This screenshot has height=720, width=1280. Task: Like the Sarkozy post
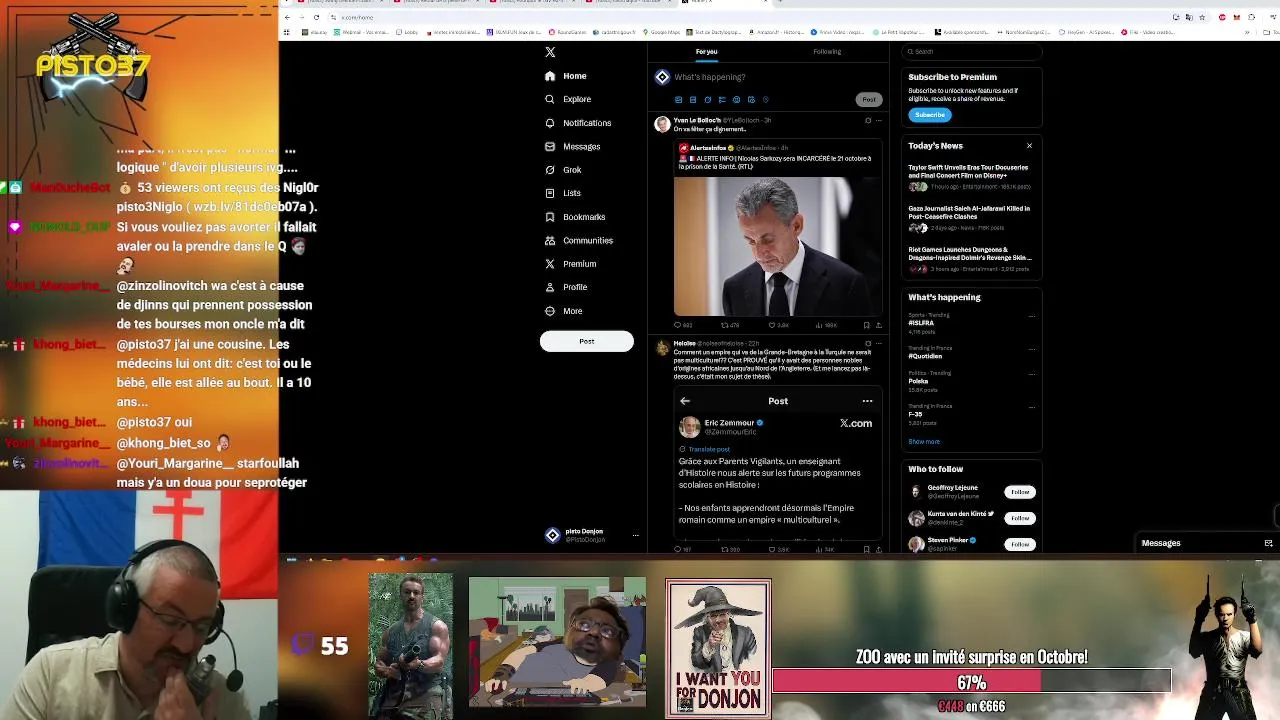point(778,325)
